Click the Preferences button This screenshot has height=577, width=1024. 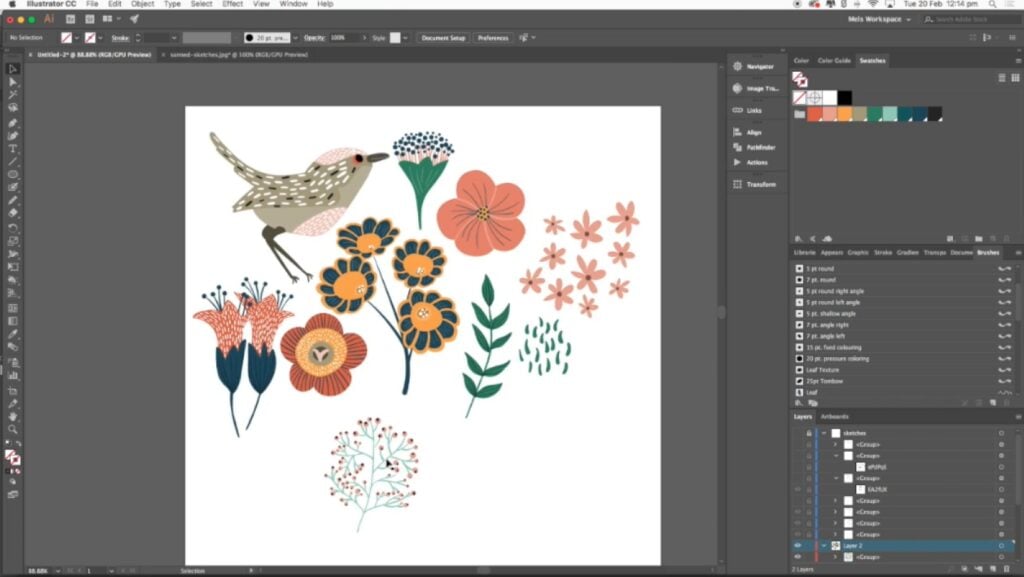(x=493, y=38)
